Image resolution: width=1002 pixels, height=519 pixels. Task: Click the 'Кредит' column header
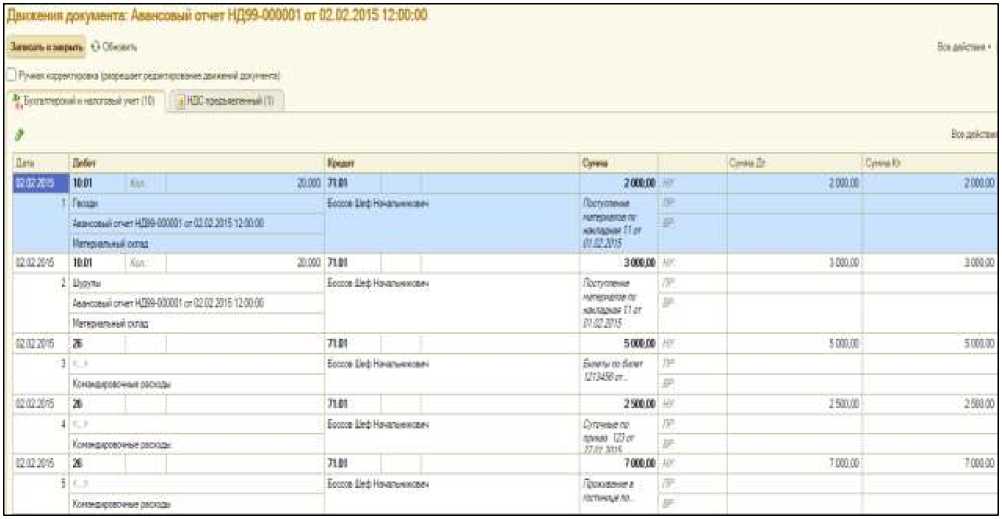[452, 164]
